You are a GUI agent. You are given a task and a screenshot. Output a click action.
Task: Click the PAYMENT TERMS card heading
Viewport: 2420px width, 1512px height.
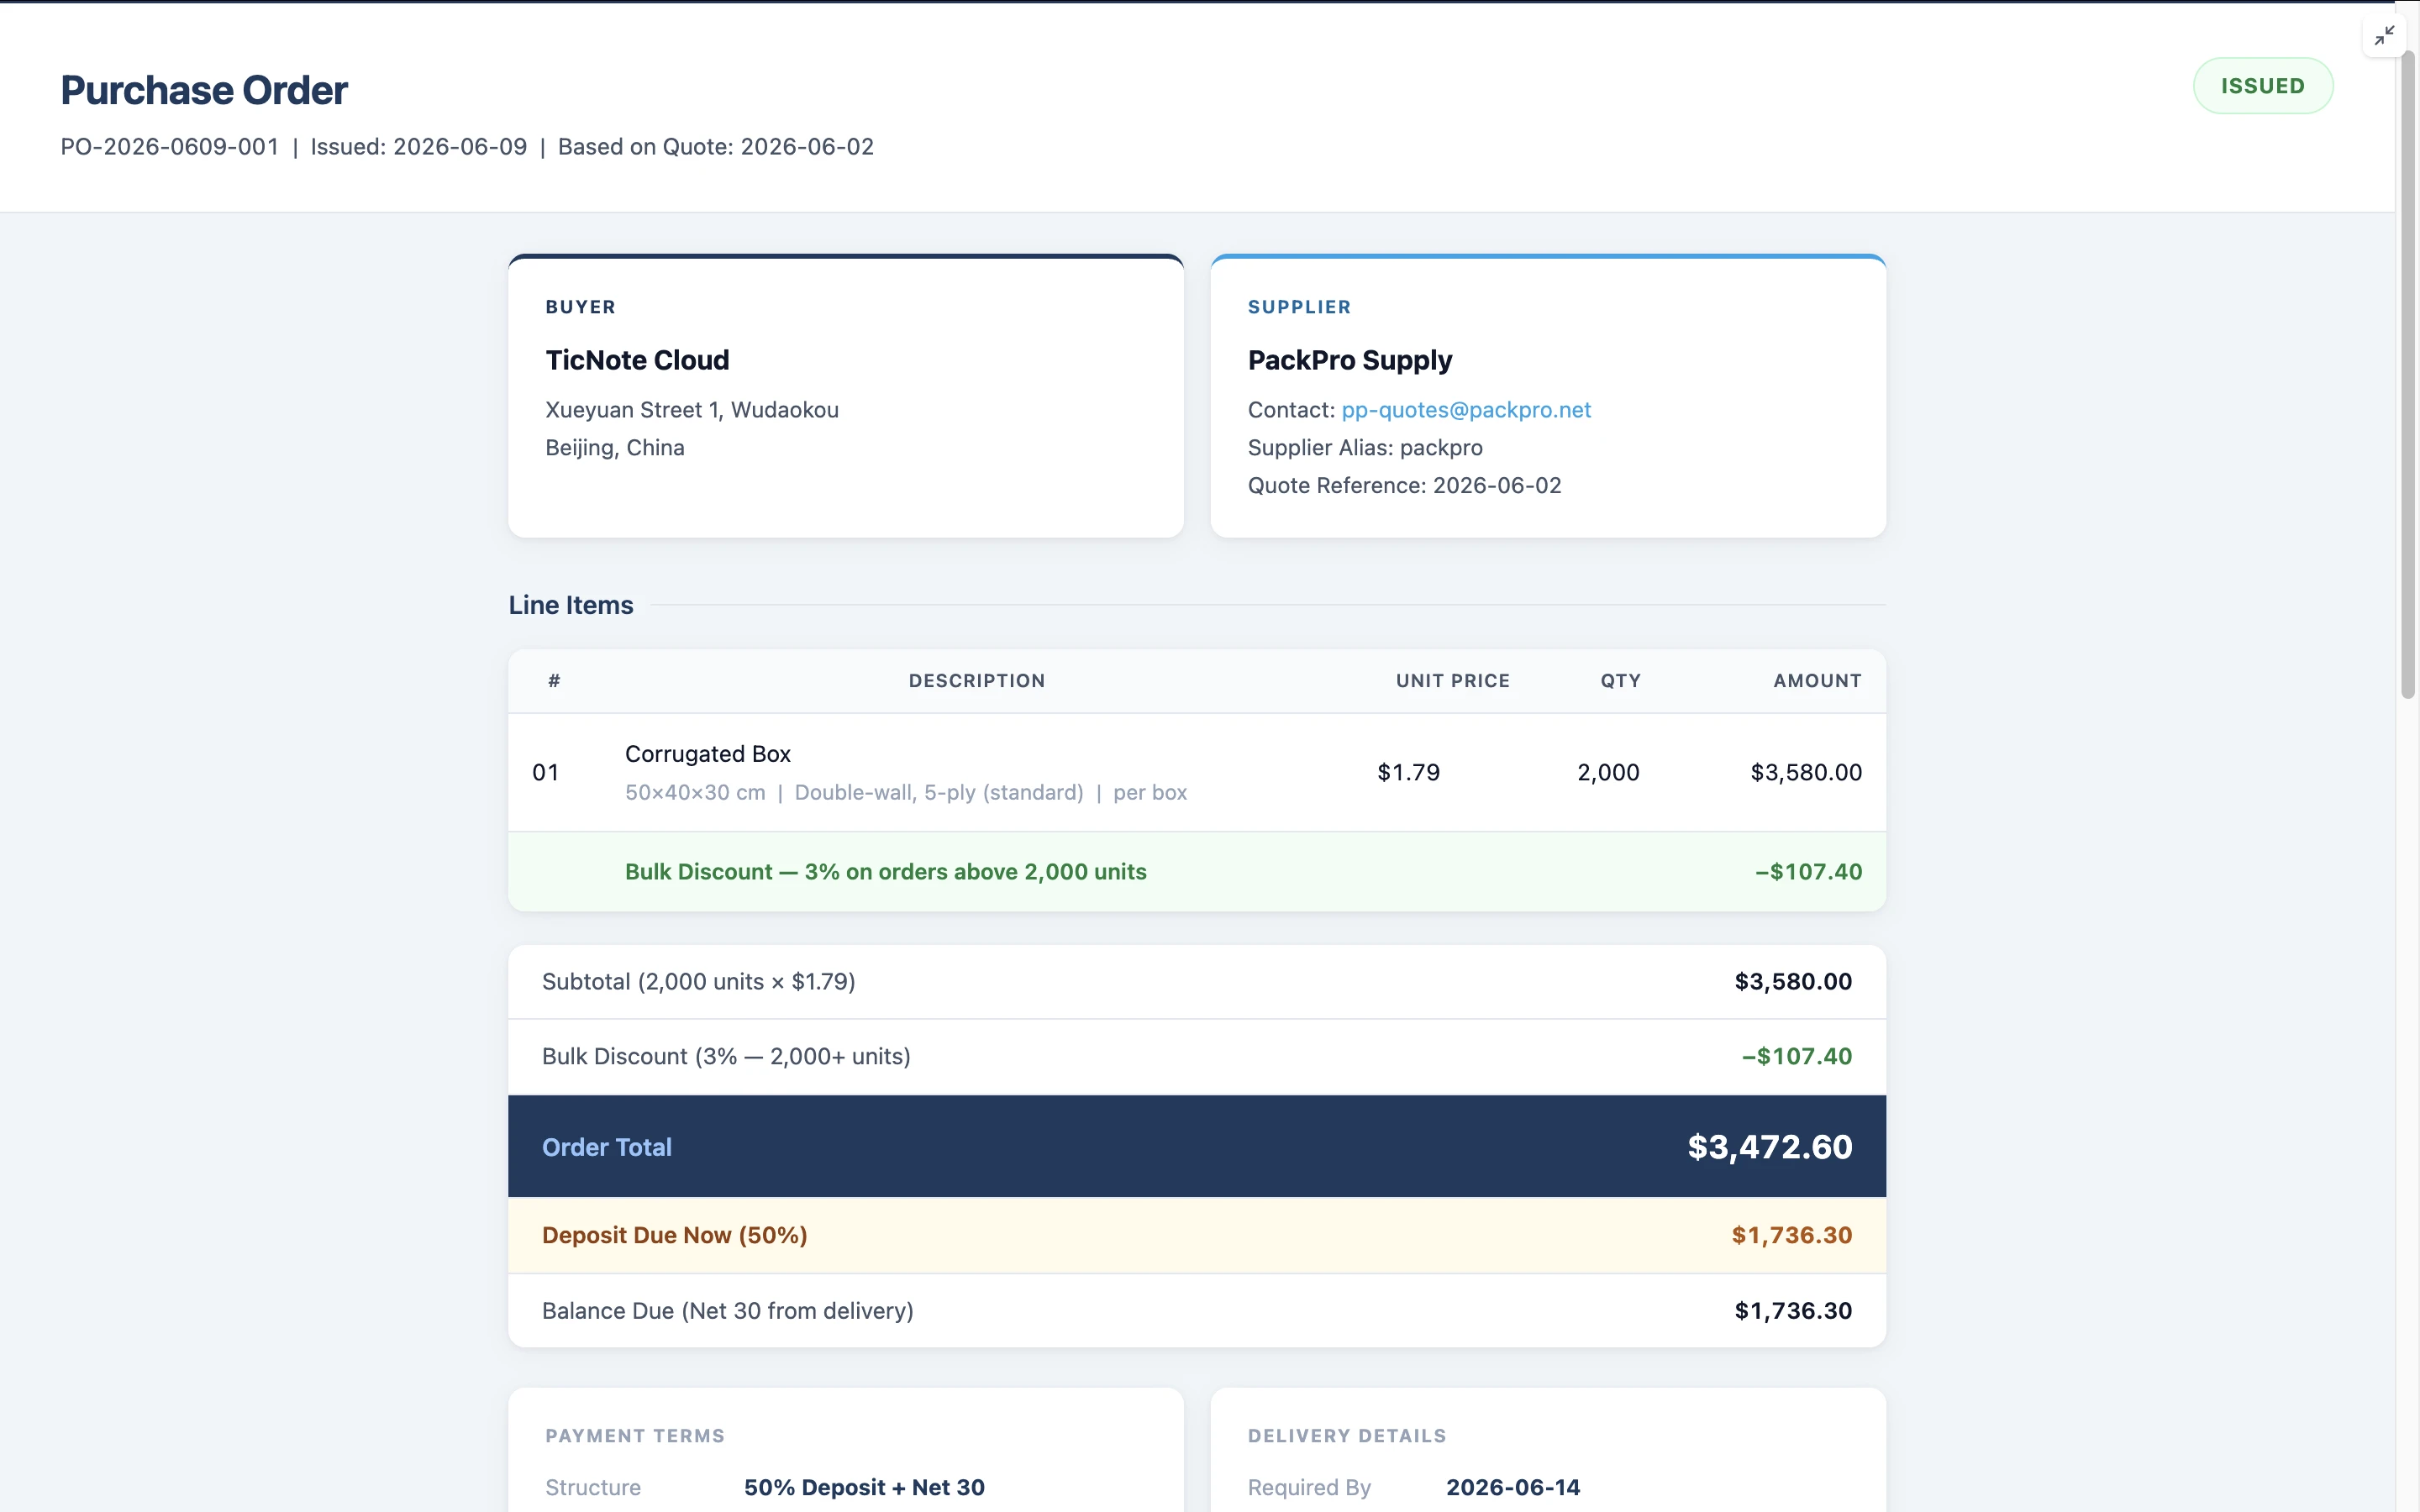635,1436
